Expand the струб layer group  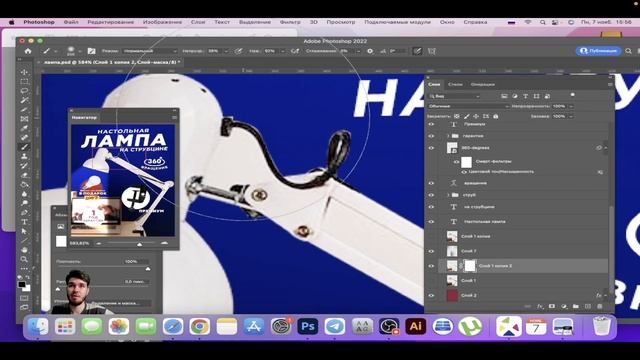[x=448, y=195]
